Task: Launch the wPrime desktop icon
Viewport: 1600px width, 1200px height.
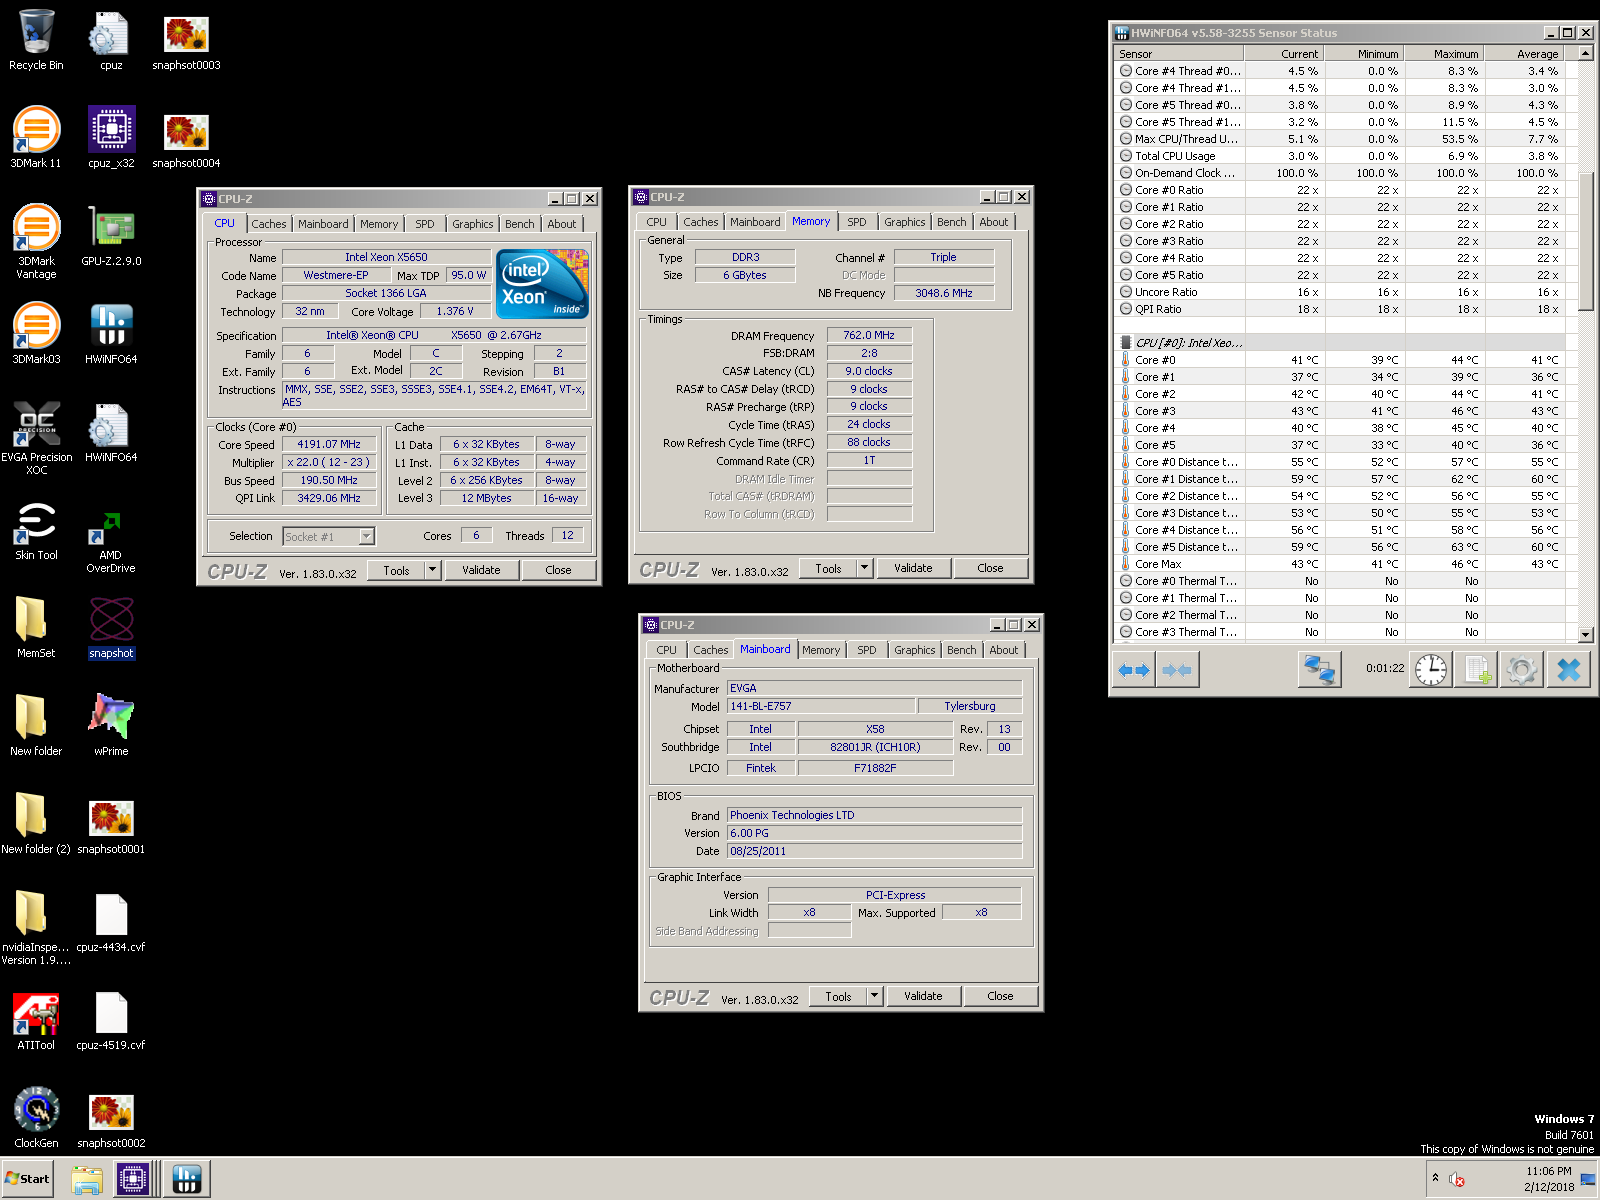Action: [x=111, y=725]
